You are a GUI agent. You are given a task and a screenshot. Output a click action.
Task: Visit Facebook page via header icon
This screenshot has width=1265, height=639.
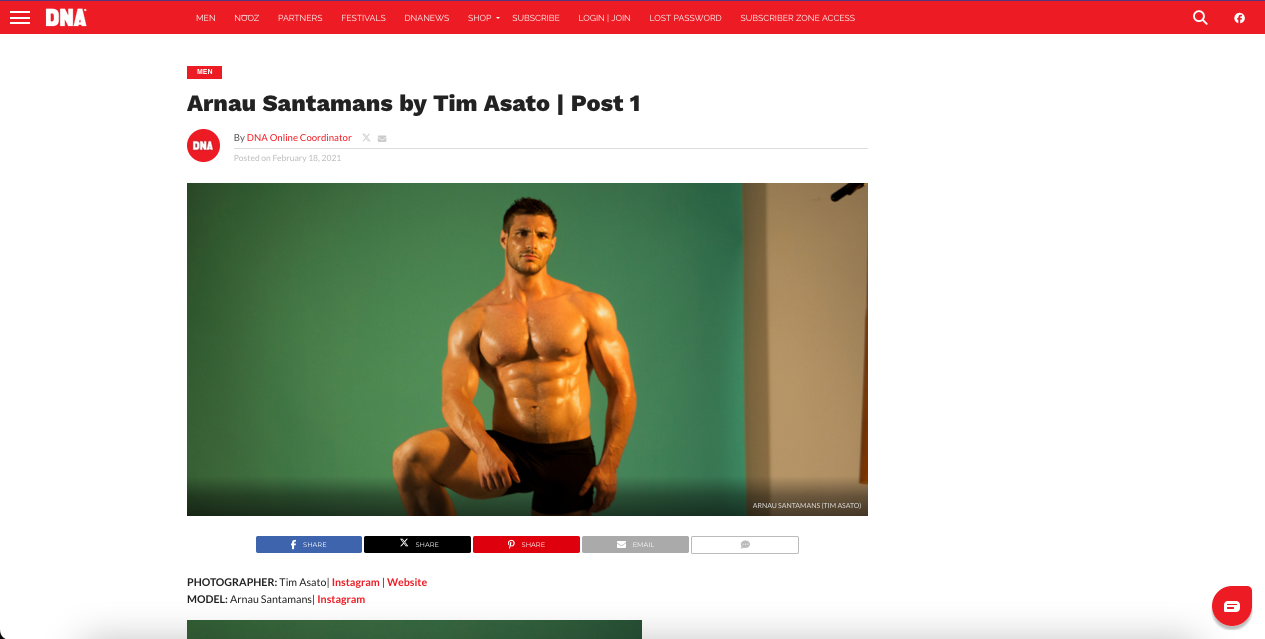1239,18
